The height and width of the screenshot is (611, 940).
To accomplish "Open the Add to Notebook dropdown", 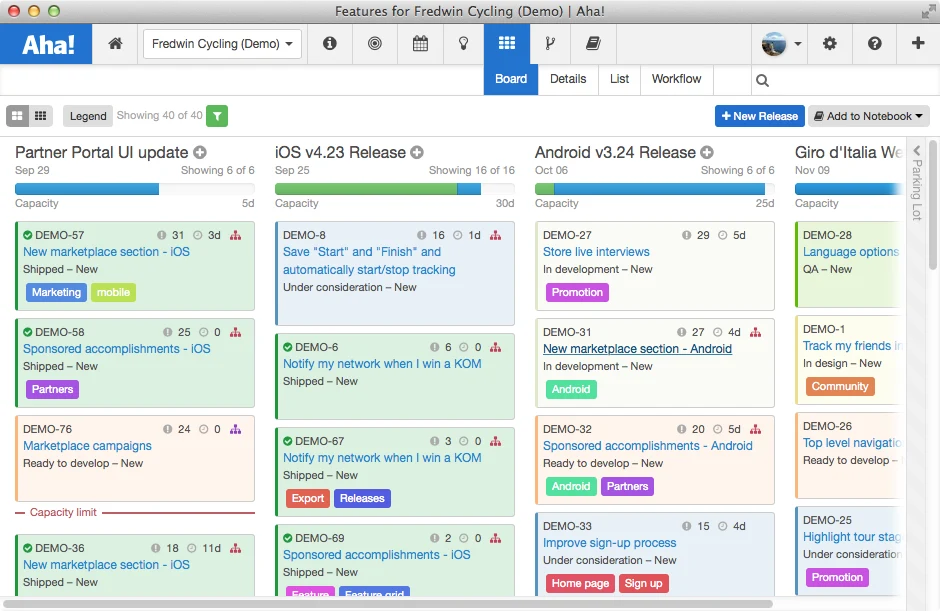I will coord(869,116).
